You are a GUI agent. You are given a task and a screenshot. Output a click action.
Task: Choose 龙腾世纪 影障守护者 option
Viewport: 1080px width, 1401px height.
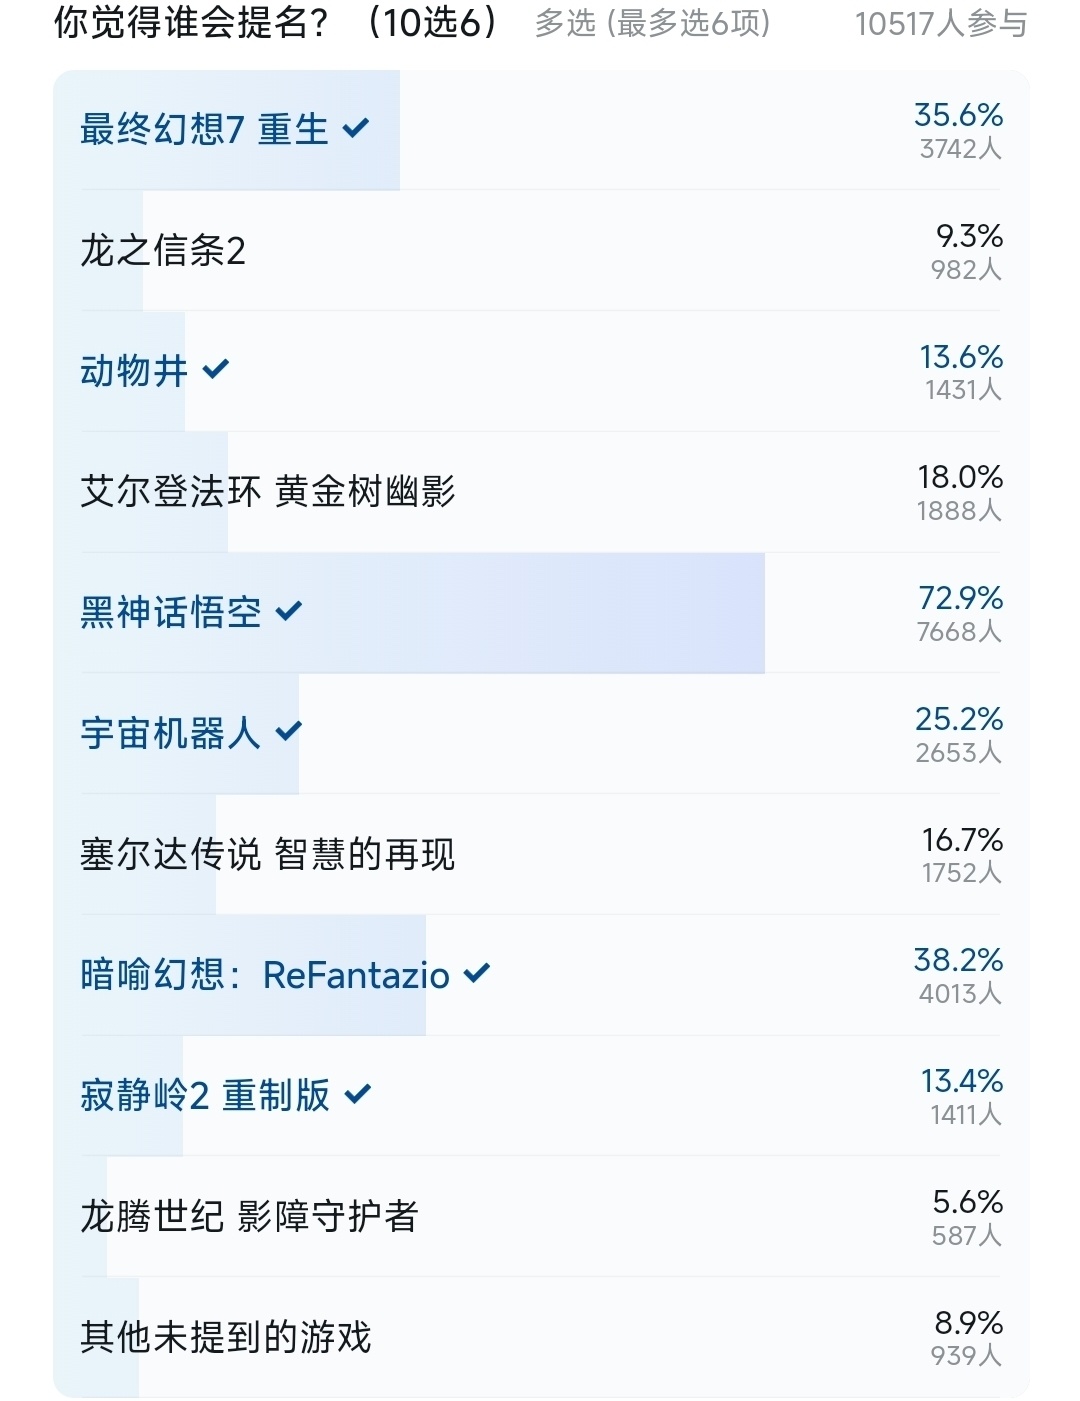point(541,1216)
